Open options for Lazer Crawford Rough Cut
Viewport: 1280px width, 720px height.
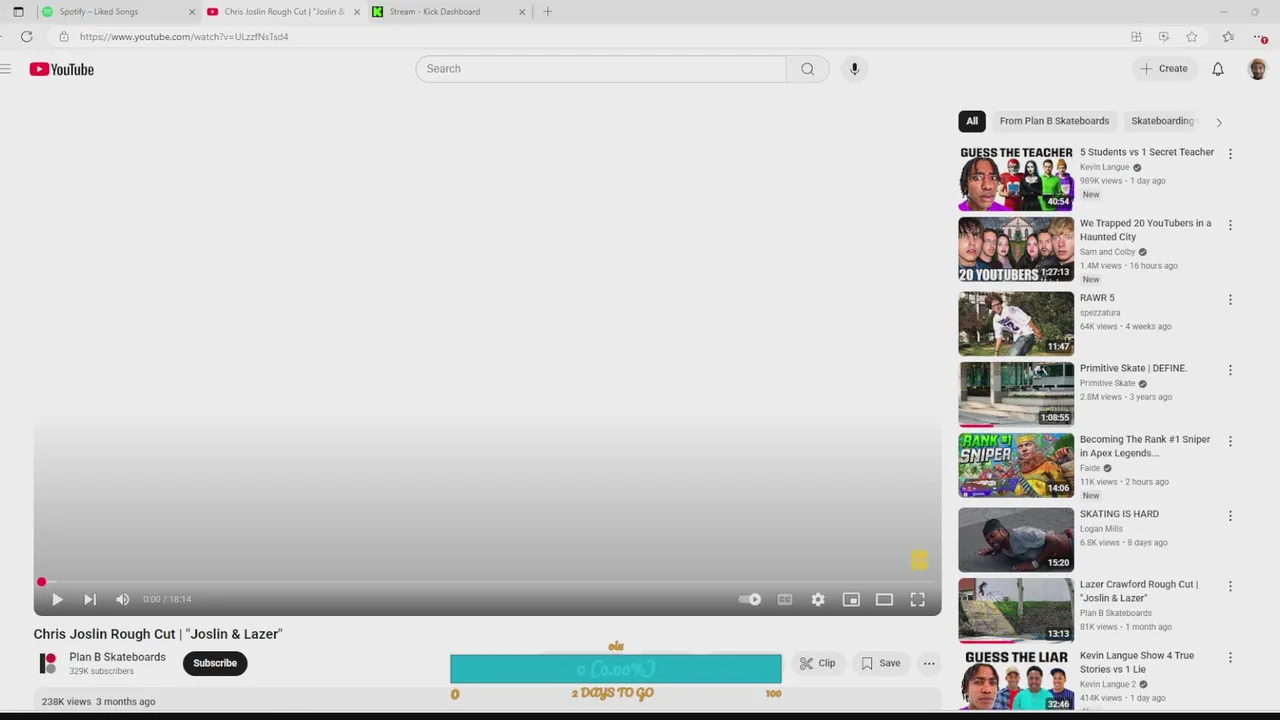click(1230, 586)
